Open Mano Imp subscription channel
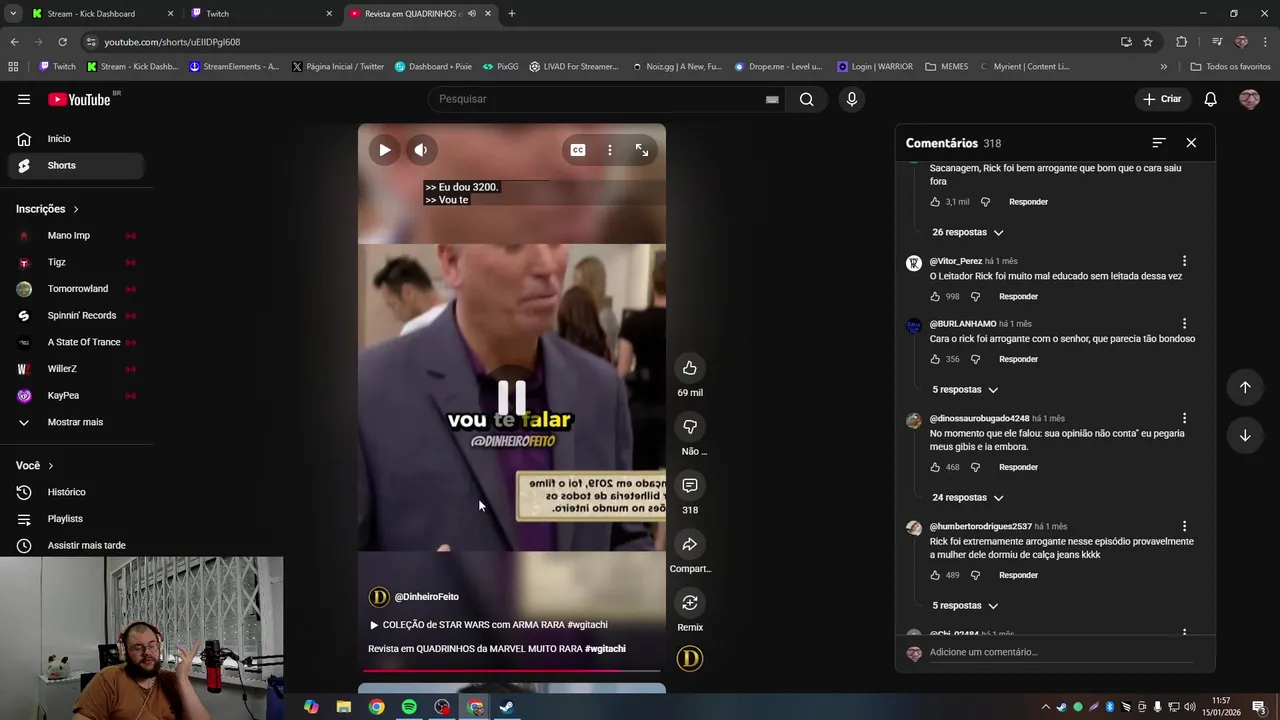Image resolution: width=1280 pixels, height=720 pixels. 76,236
